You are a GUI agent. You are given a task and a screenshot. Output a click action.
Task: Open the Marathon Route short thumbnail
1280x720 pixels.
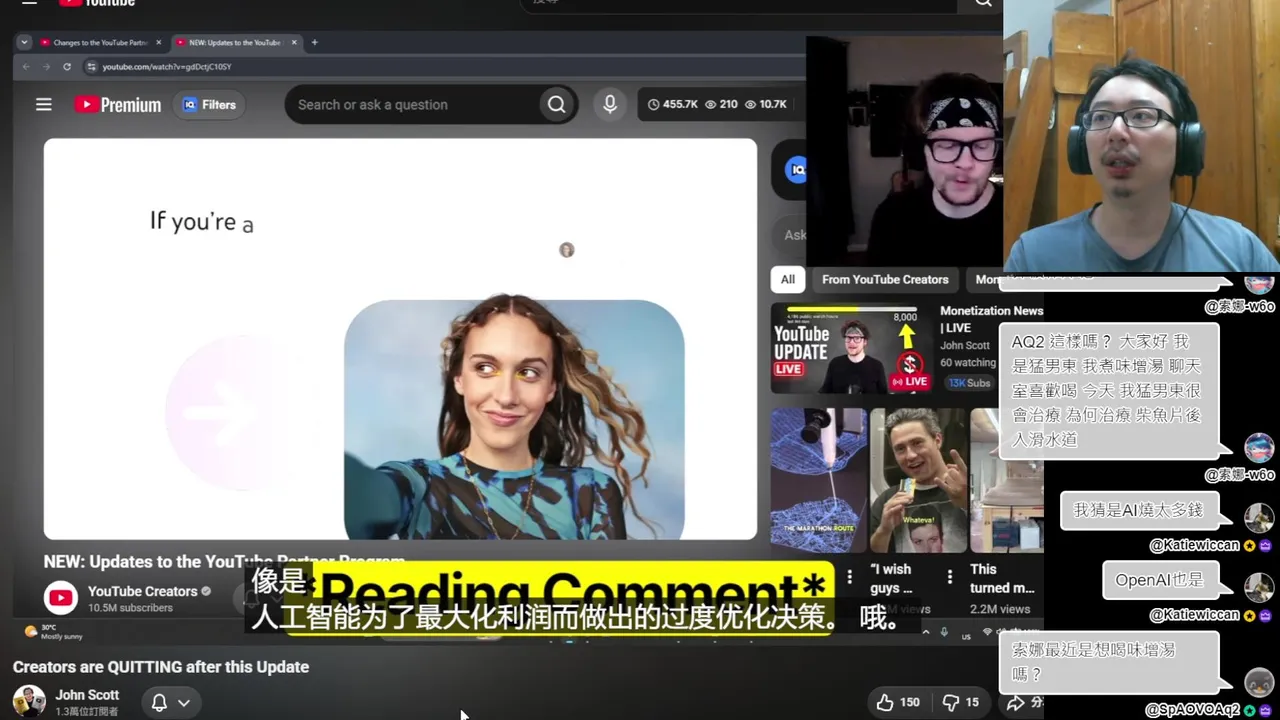(818, 480)
